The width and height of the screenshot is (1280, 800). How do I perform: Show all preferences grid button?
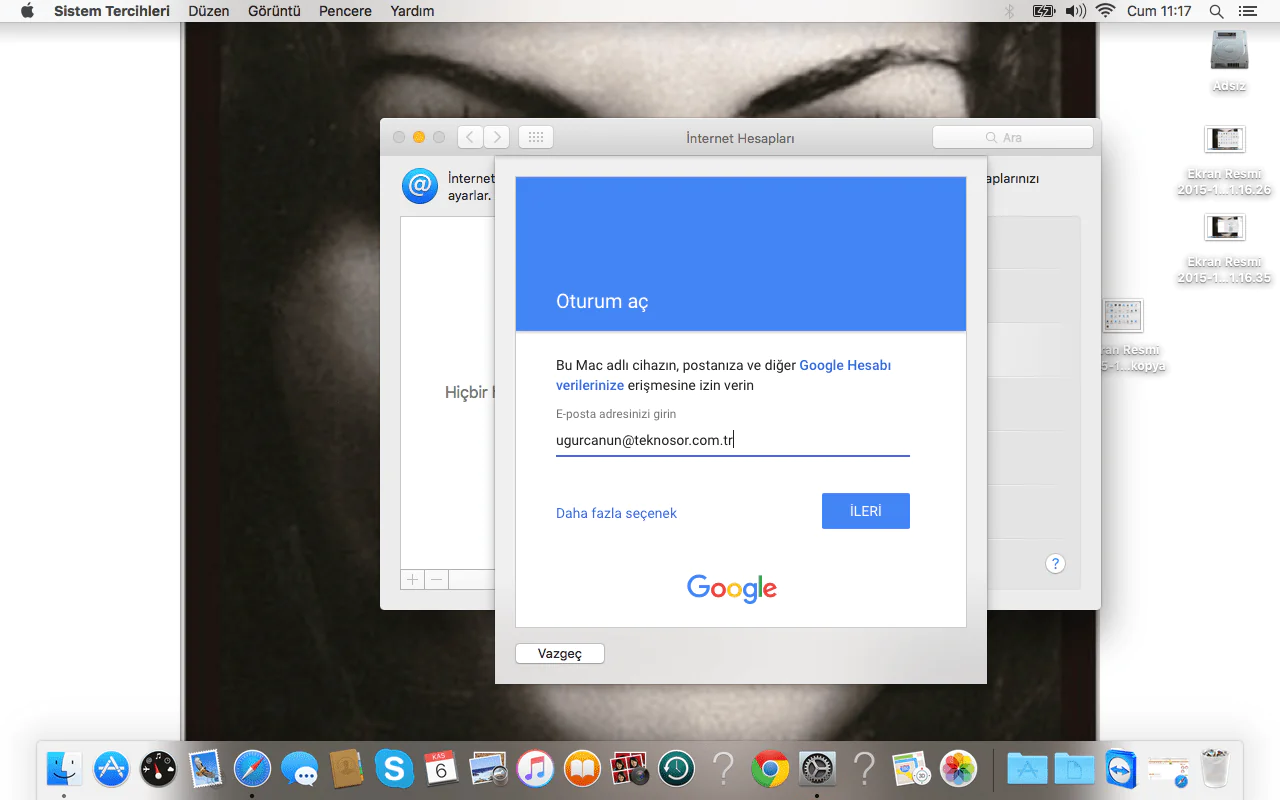pyautogui.click(x=536, y=137)
